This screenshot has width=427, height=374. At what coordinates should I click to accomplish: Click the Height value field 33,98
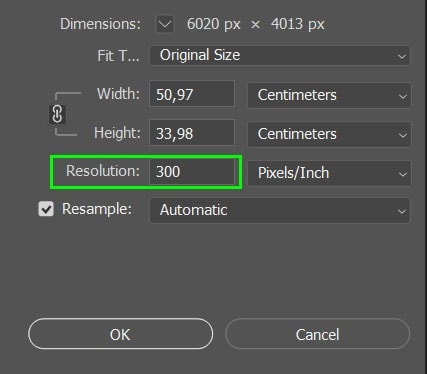tap(192, 133)
